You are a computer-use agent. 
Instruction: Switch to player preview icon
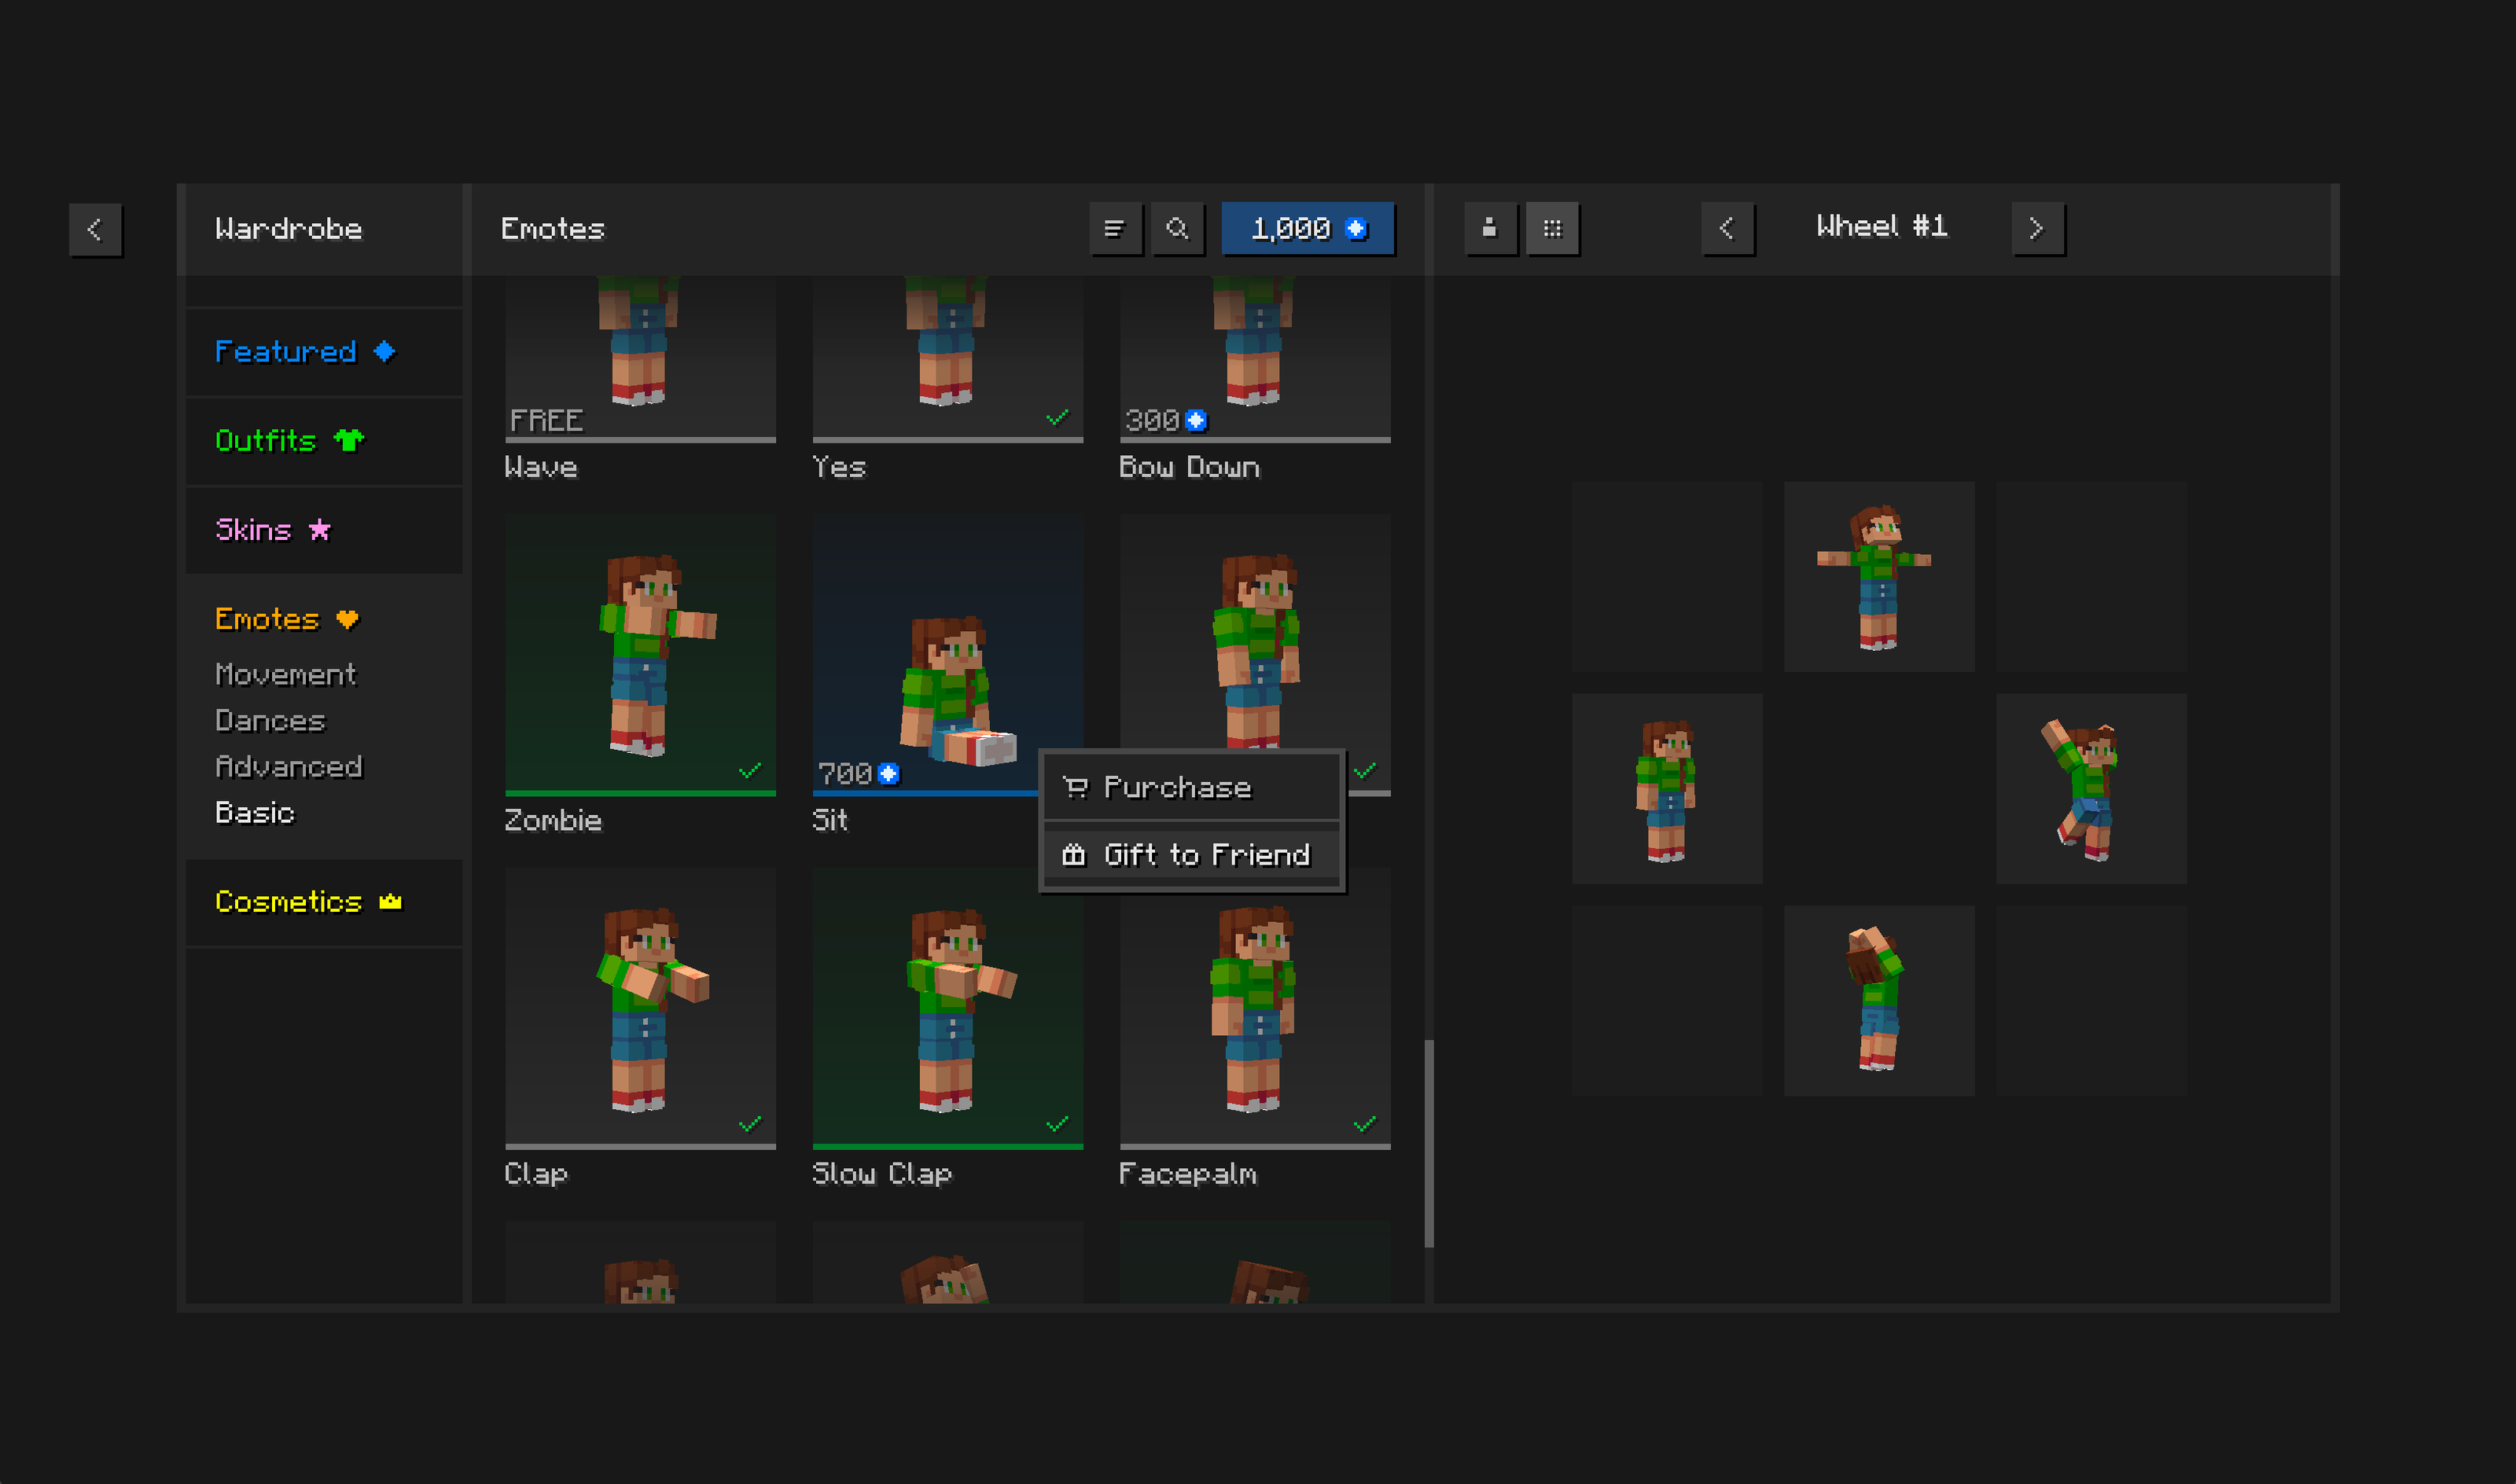coord(1490,229)
